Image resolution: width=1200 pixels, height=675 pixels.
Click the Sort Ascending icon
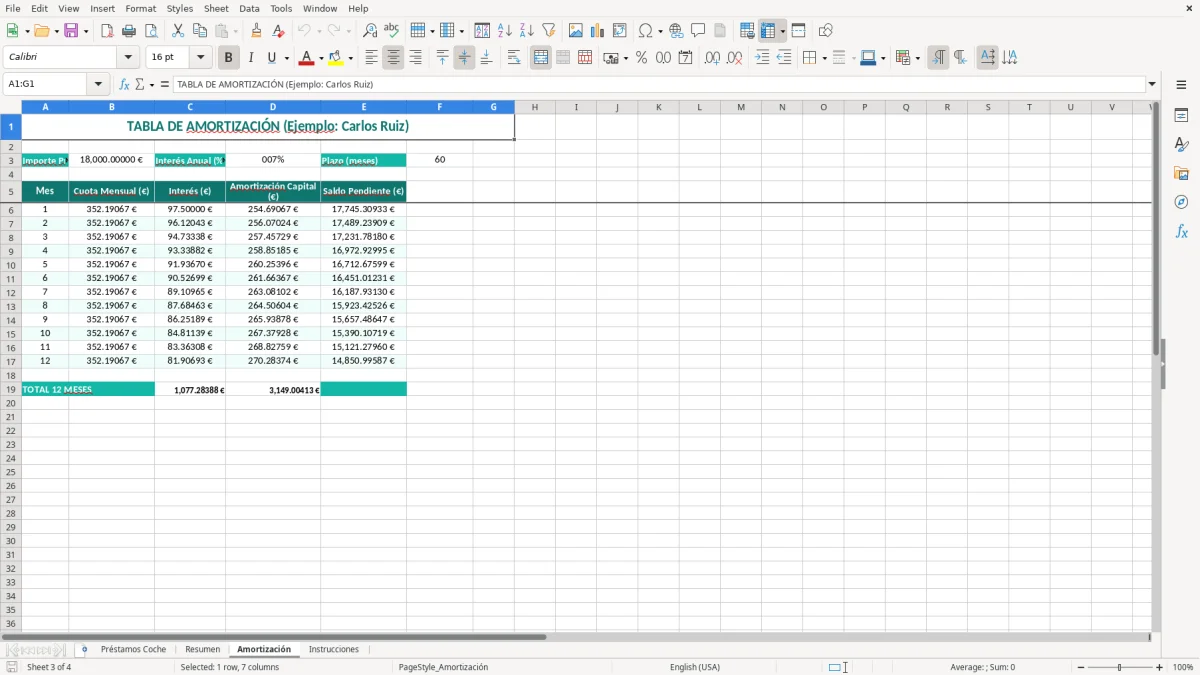(x=505, y=31)
